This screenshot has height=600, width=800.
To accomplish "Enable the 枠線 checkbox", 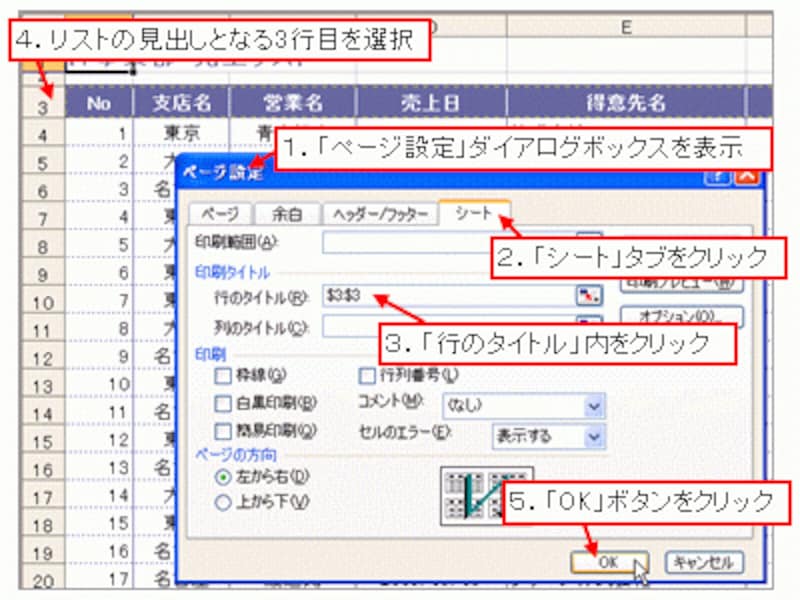I will tap(223, 376).
